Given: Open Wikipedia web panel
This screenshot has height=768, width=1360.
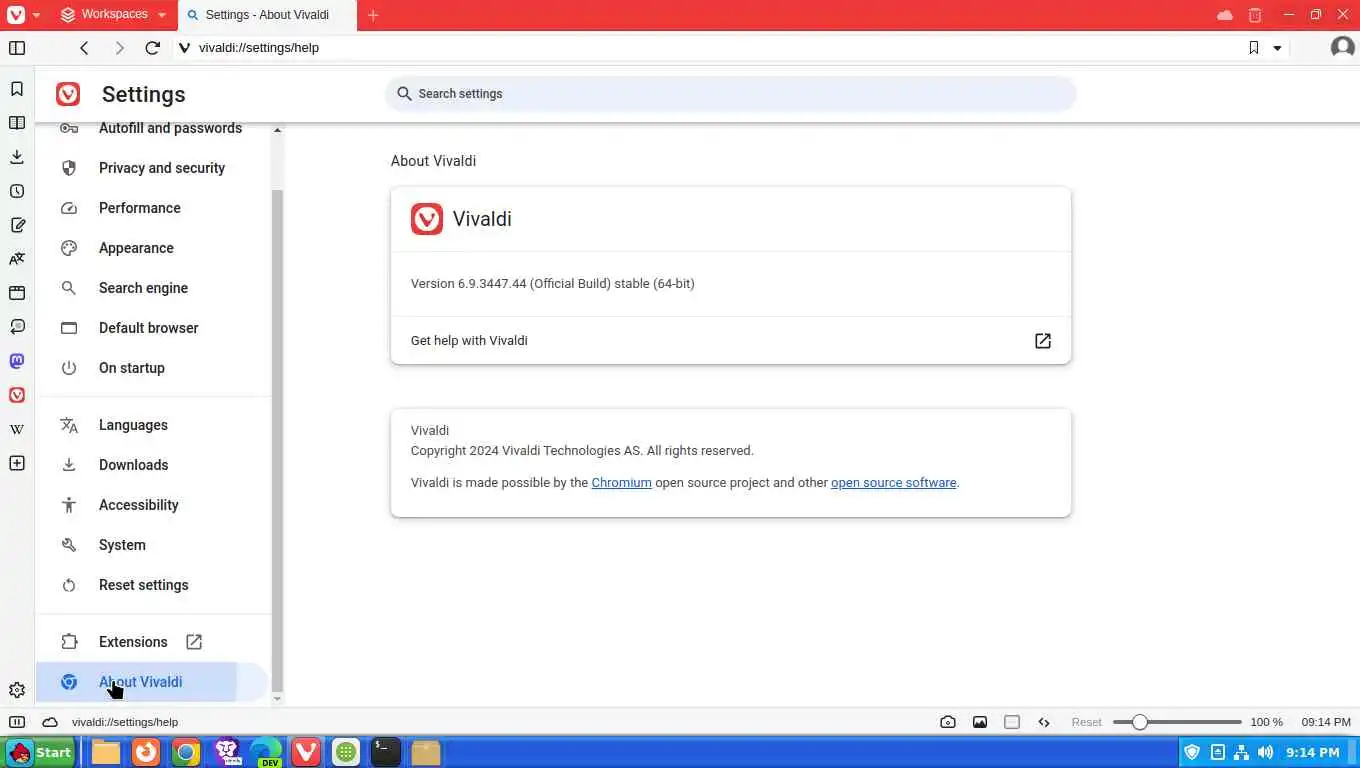Looking at the screenshot, I should pyautogui.click(x=17, y=429).
